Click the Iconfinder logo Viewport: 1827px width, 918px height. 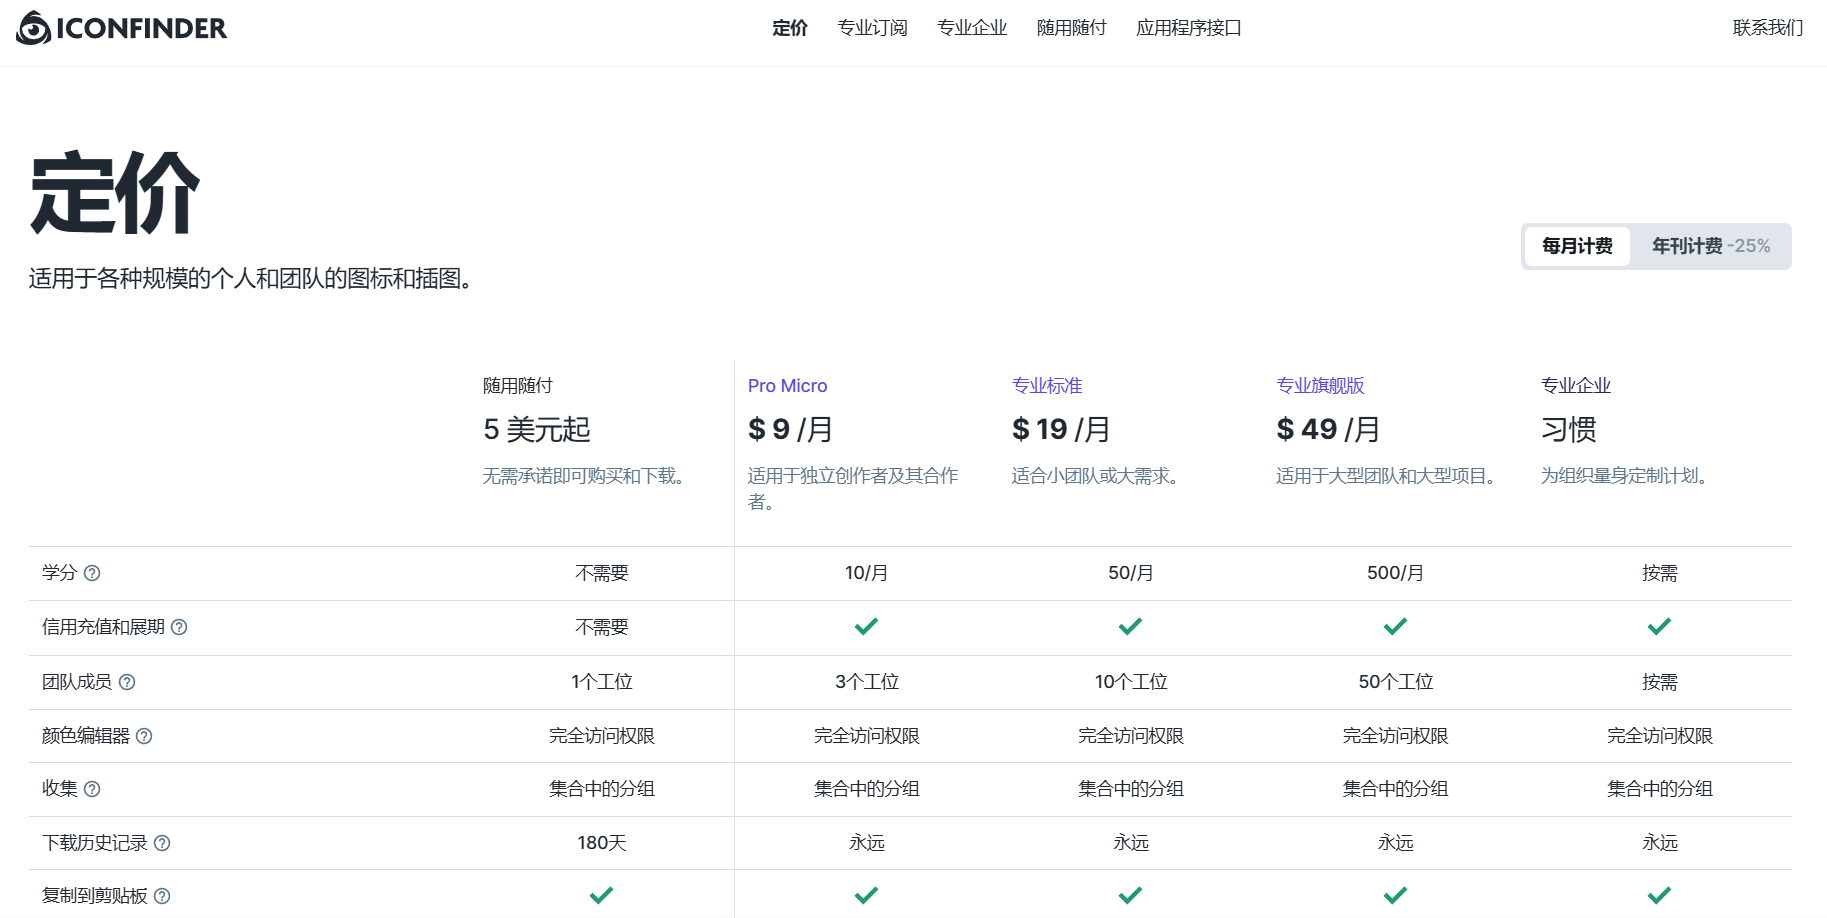[122, 28]
